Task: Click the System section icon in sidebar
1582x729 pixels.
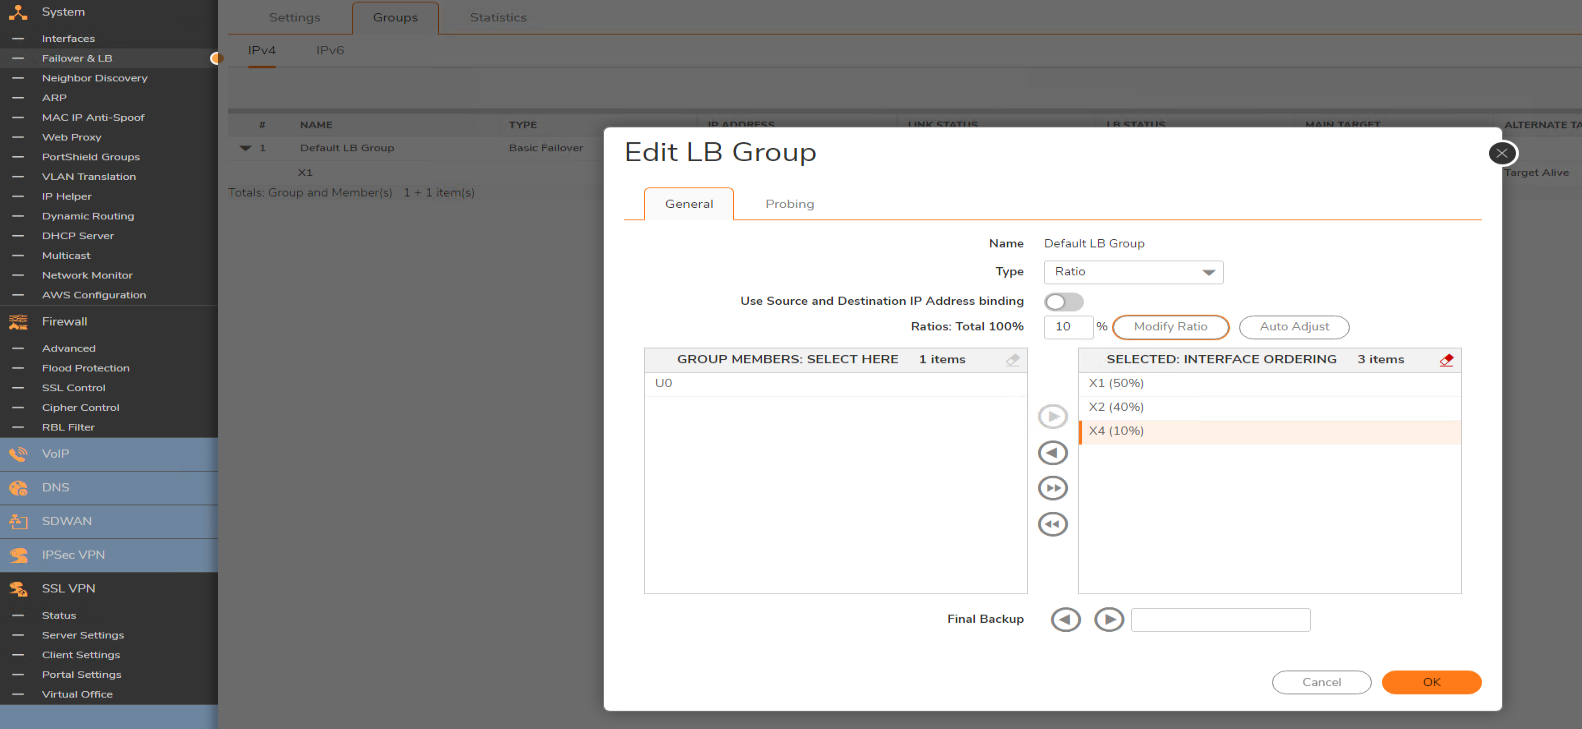Action: click(x=18, y=12)
